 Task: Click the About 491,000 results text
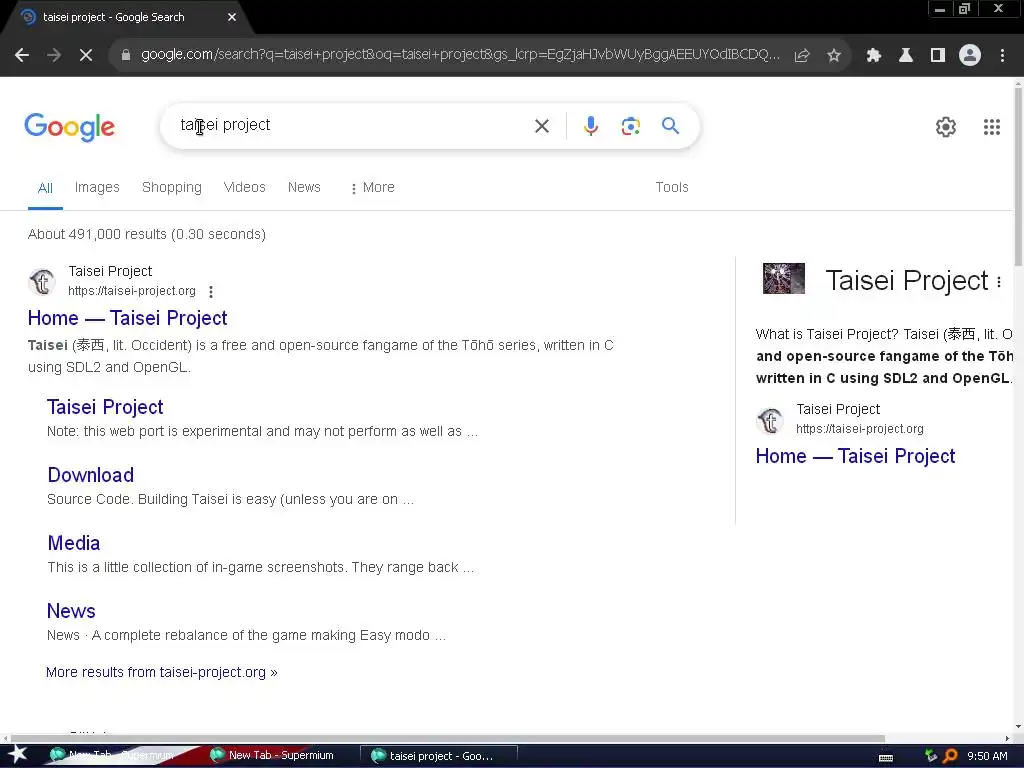tap(147, 234)
